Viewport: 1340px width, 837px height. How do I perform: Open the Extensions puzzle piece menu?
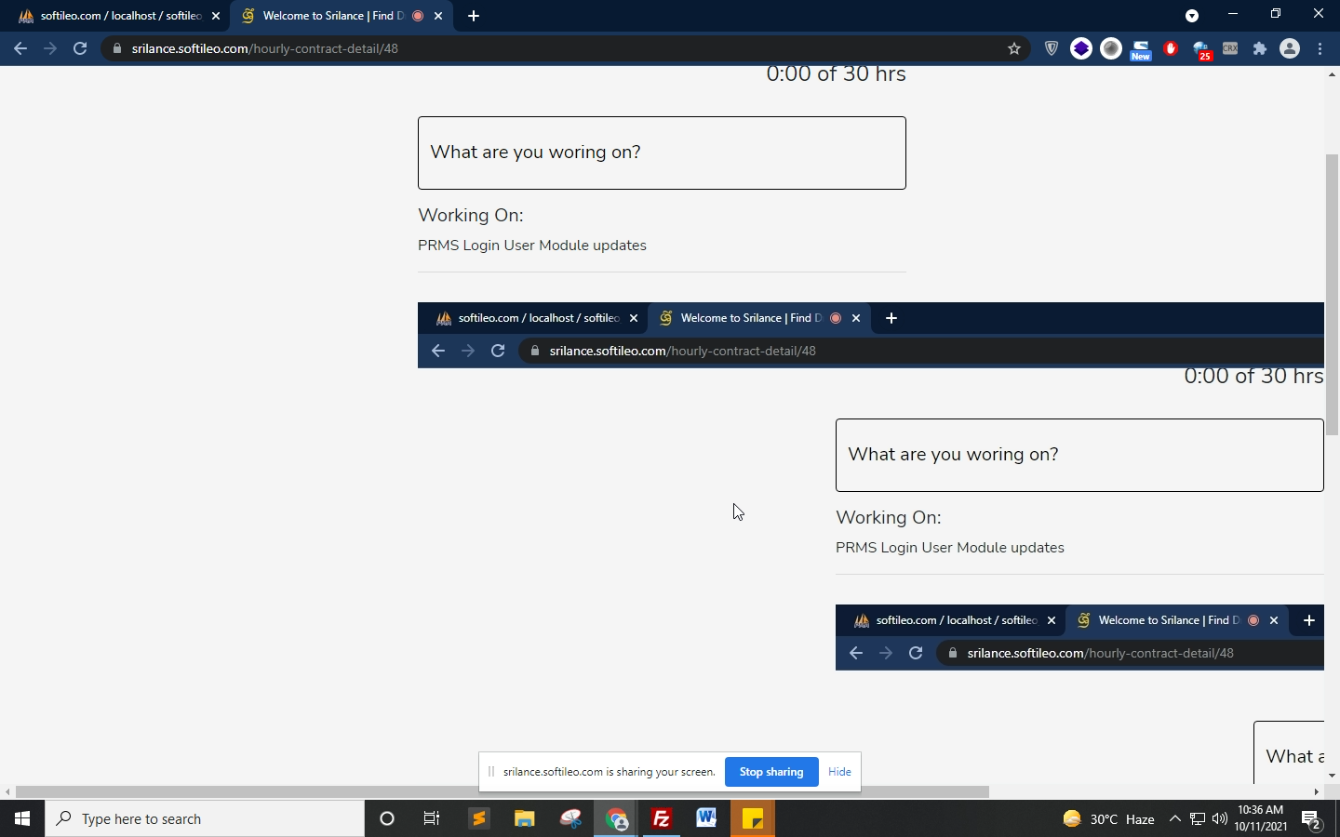(x=1260, y=48)
